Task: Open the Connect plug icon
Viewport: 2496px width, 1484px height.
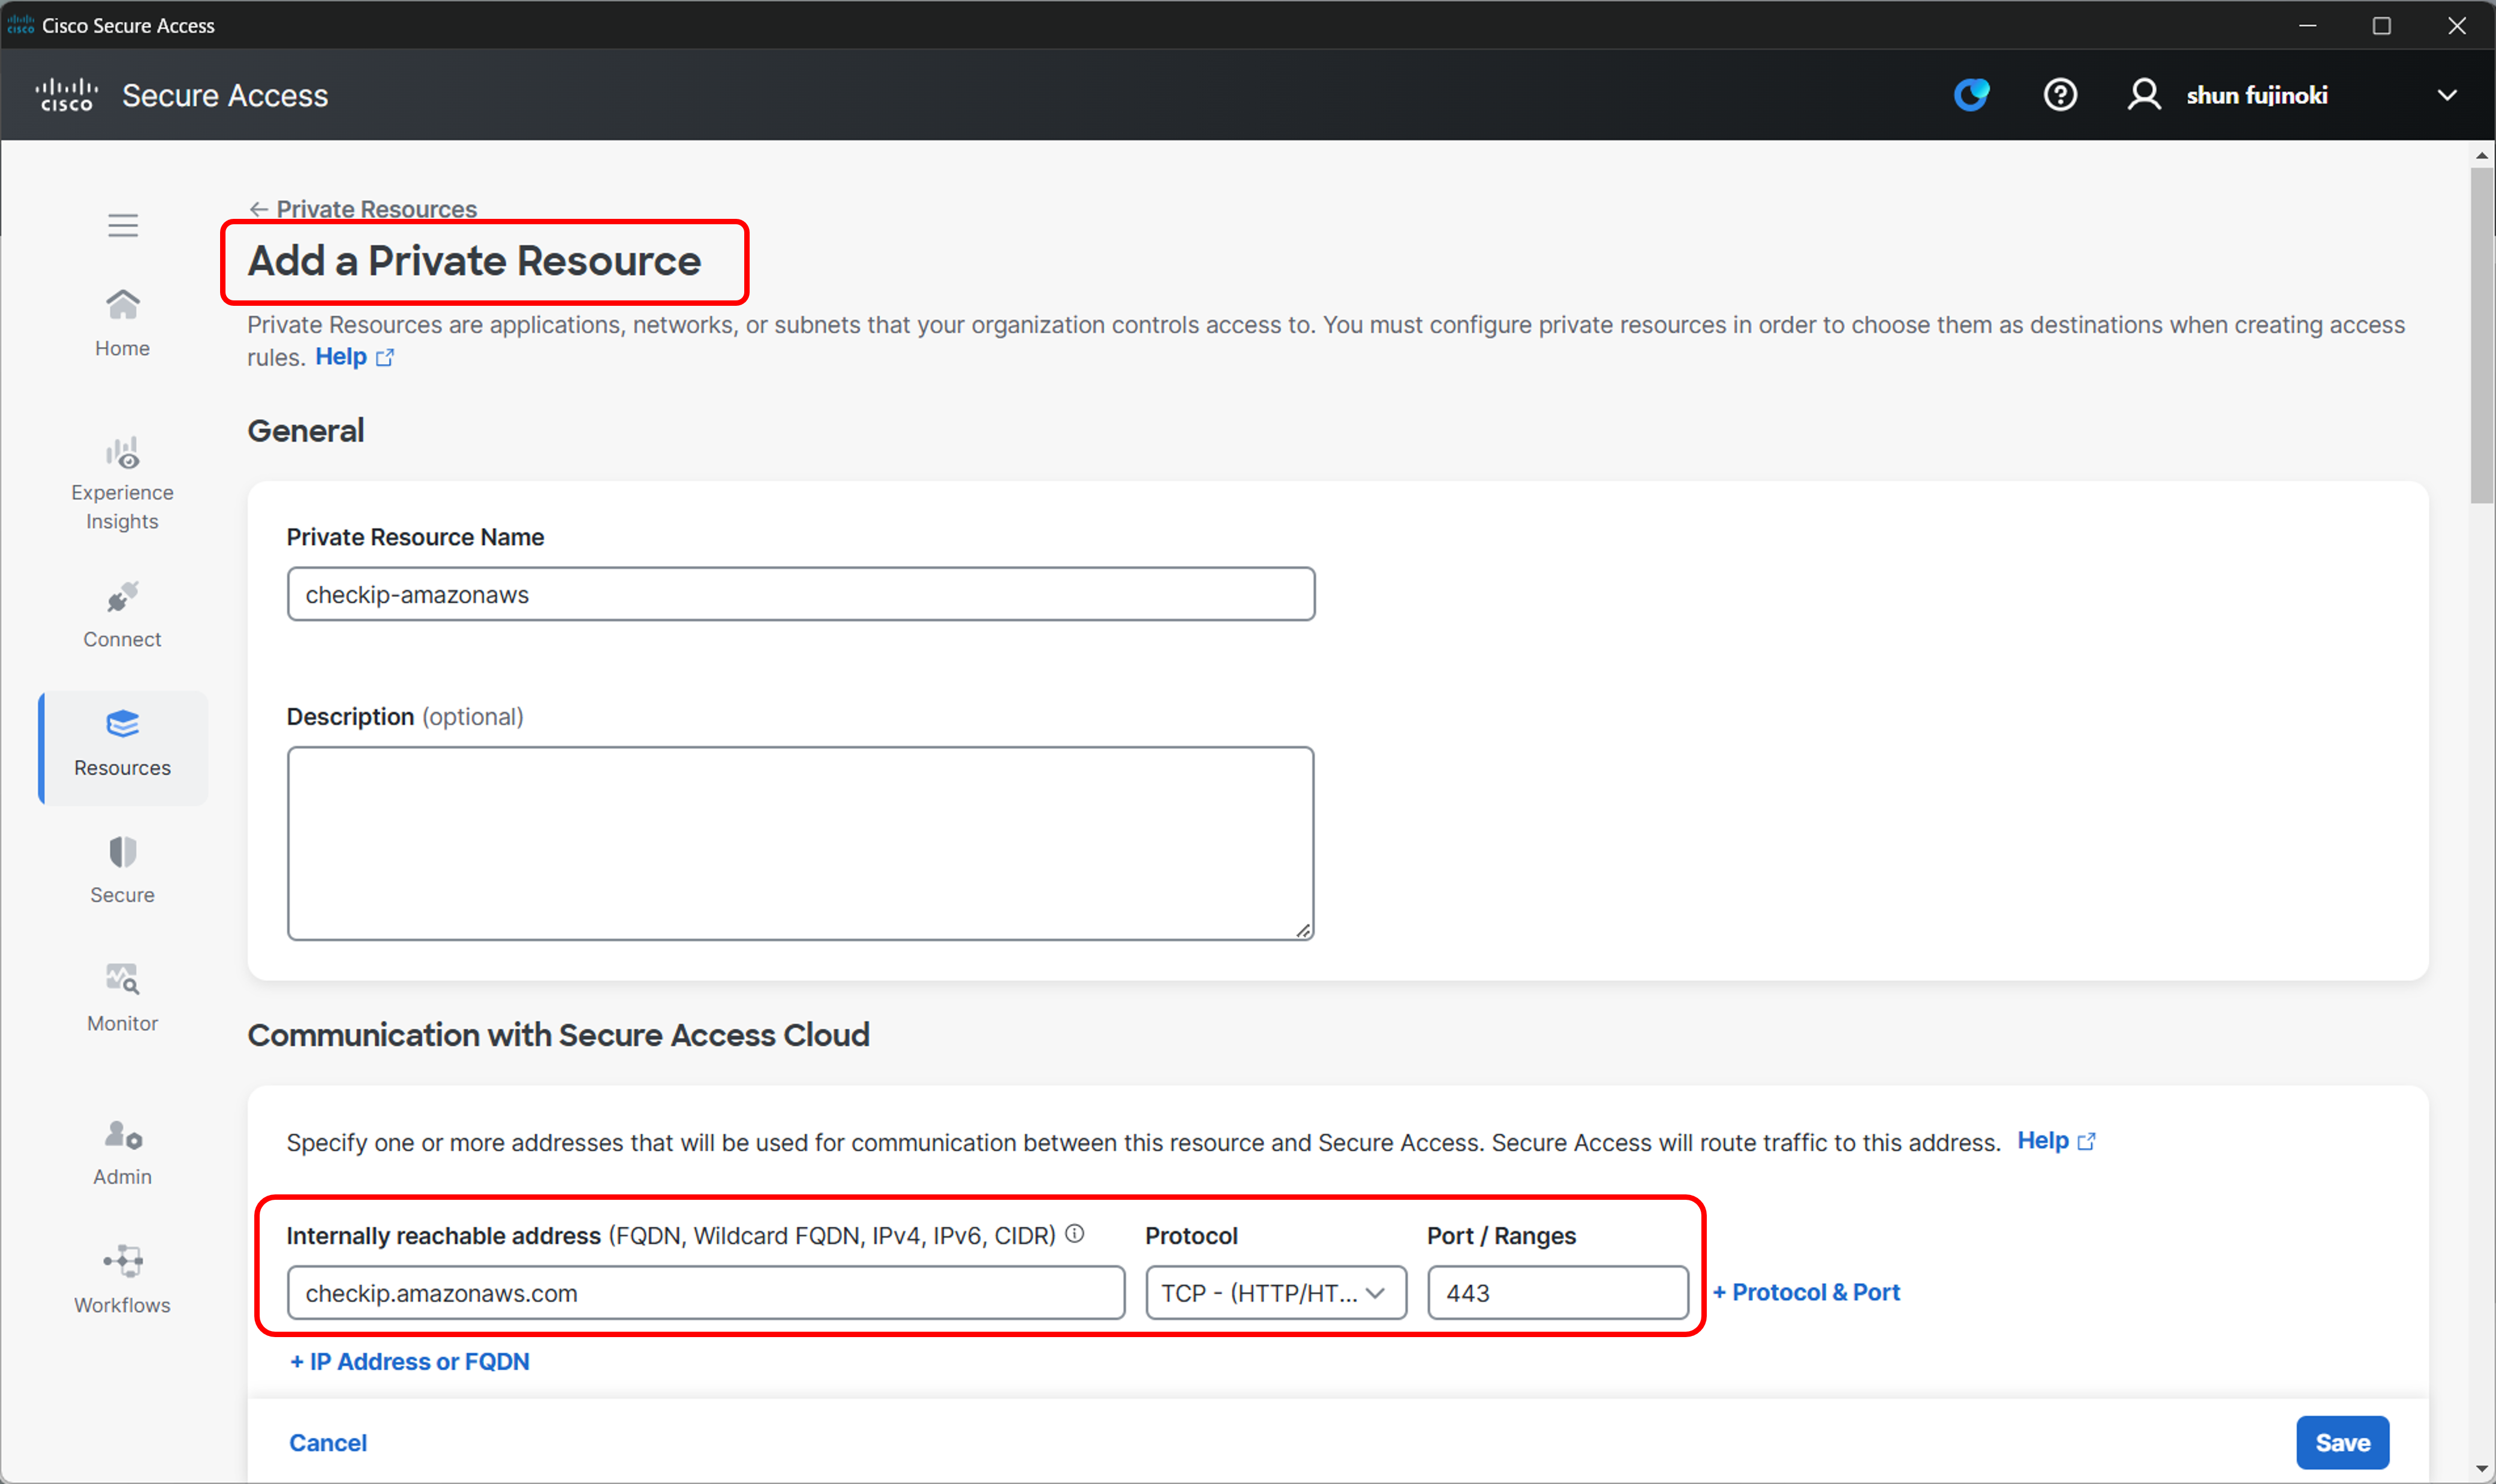Action: 123,598
